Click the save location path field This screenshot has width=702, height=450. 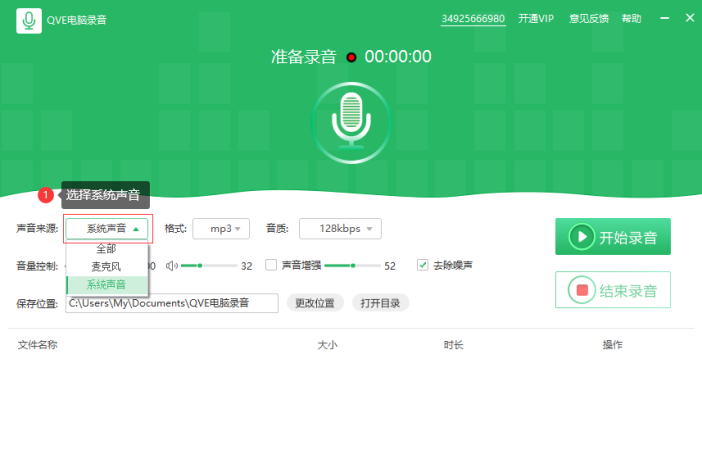click(x=172, y=303)
